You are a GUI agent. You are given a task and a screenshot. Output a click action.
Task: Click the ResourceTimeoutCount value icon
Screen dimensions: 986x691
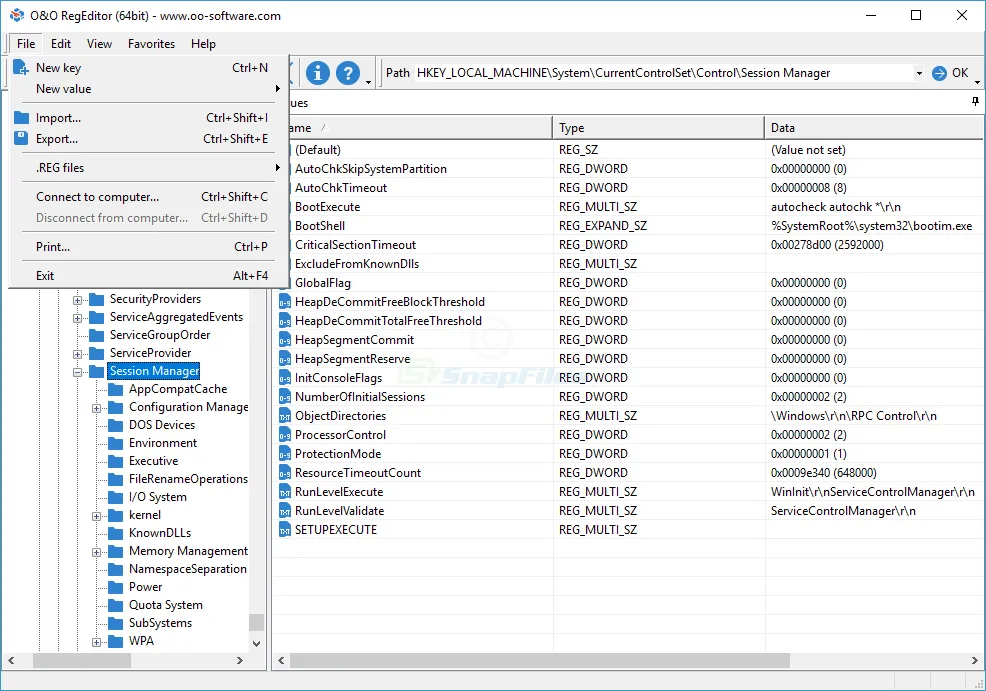point(285,473)
